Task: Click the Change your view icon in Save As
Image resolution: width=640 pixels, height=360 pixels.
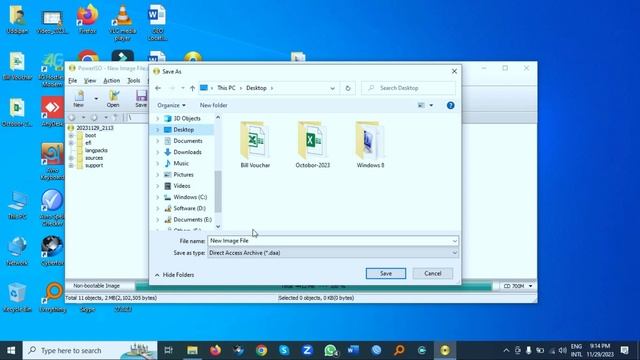Action: pos(421,105)
